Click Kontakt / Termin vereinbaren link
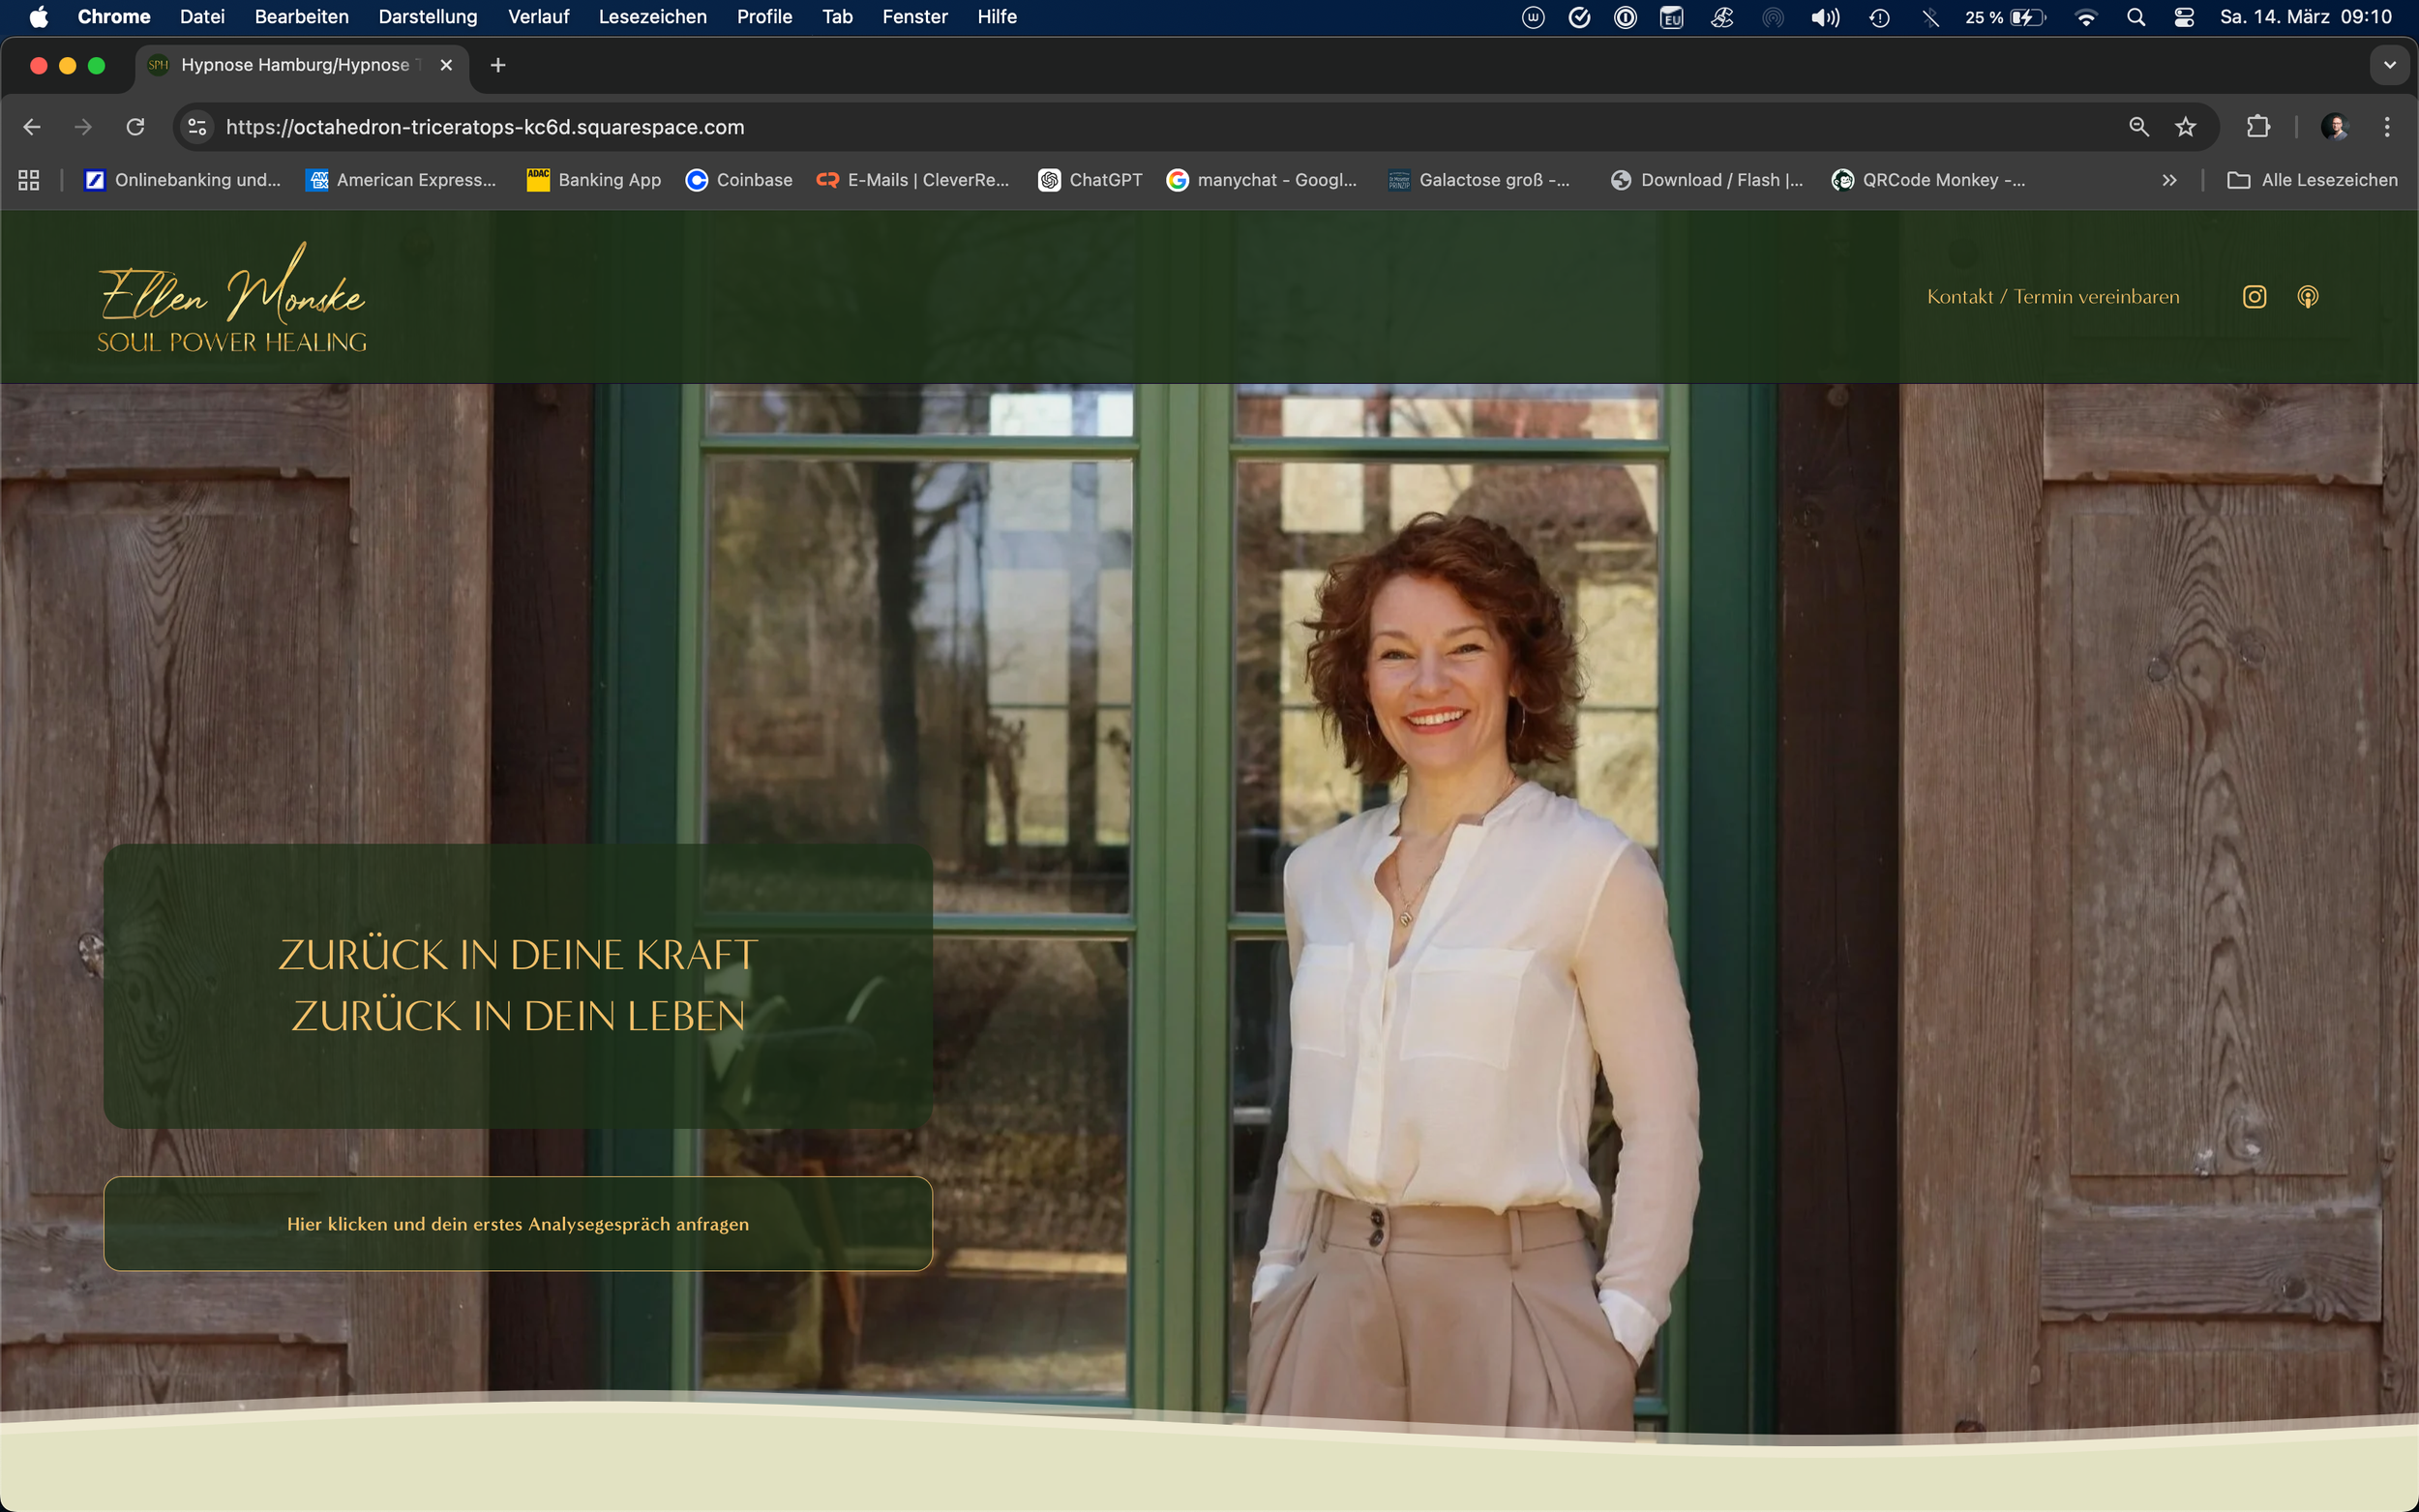The image size is (2419, 1512). pos(2052,297)
